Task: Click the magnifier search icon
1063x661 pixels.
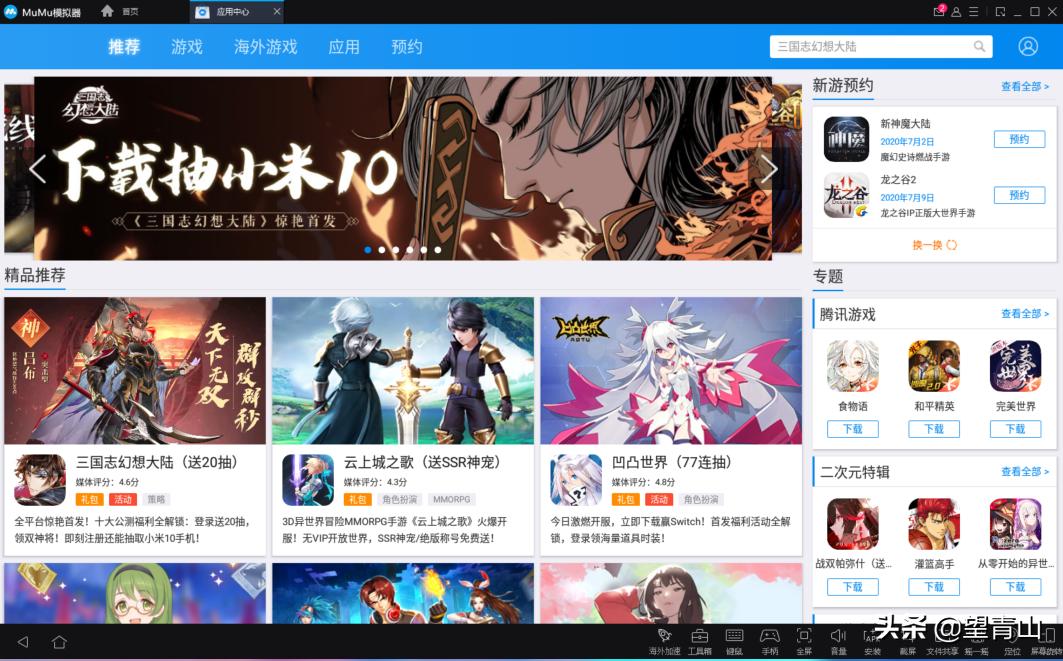Action: click(x=979, y=46)
